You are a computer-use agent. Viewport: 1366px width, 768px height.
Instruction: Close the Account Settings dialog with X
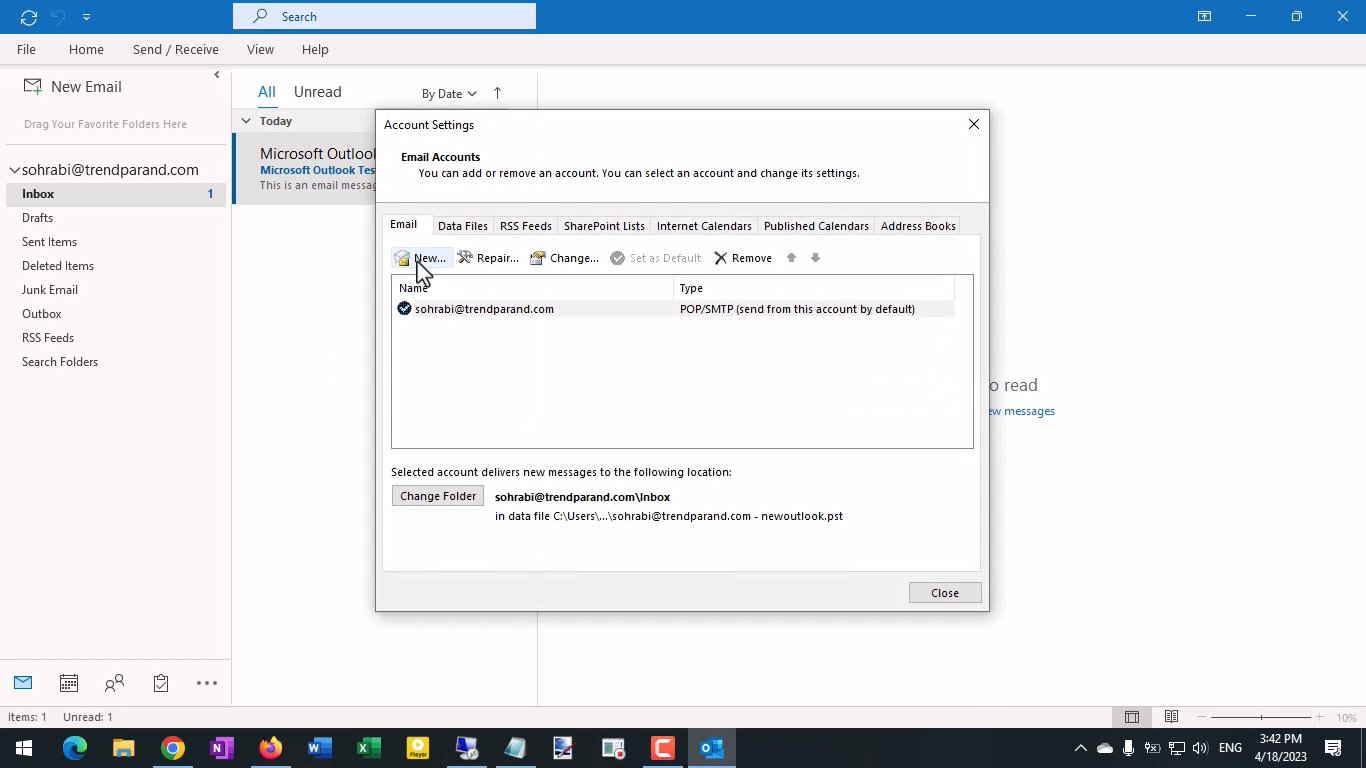973,124
